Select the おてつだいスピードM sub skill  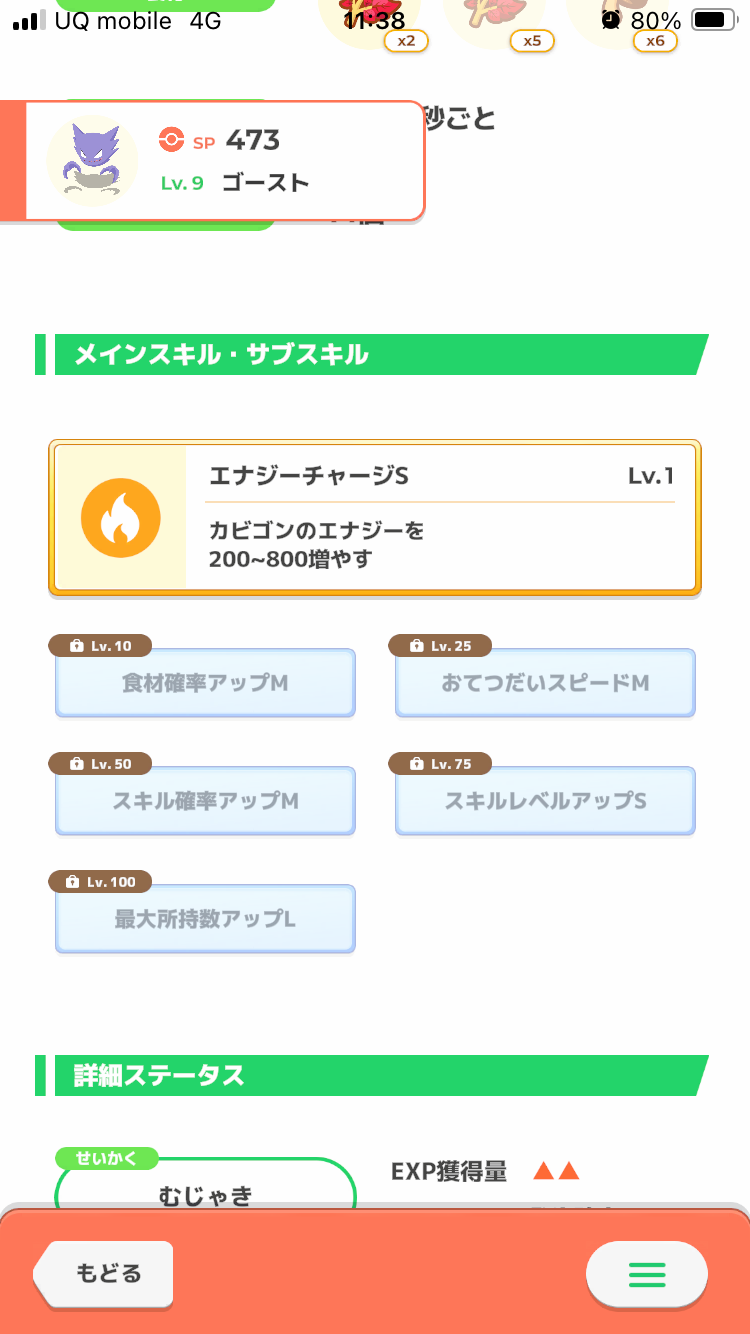coord(545,683)
